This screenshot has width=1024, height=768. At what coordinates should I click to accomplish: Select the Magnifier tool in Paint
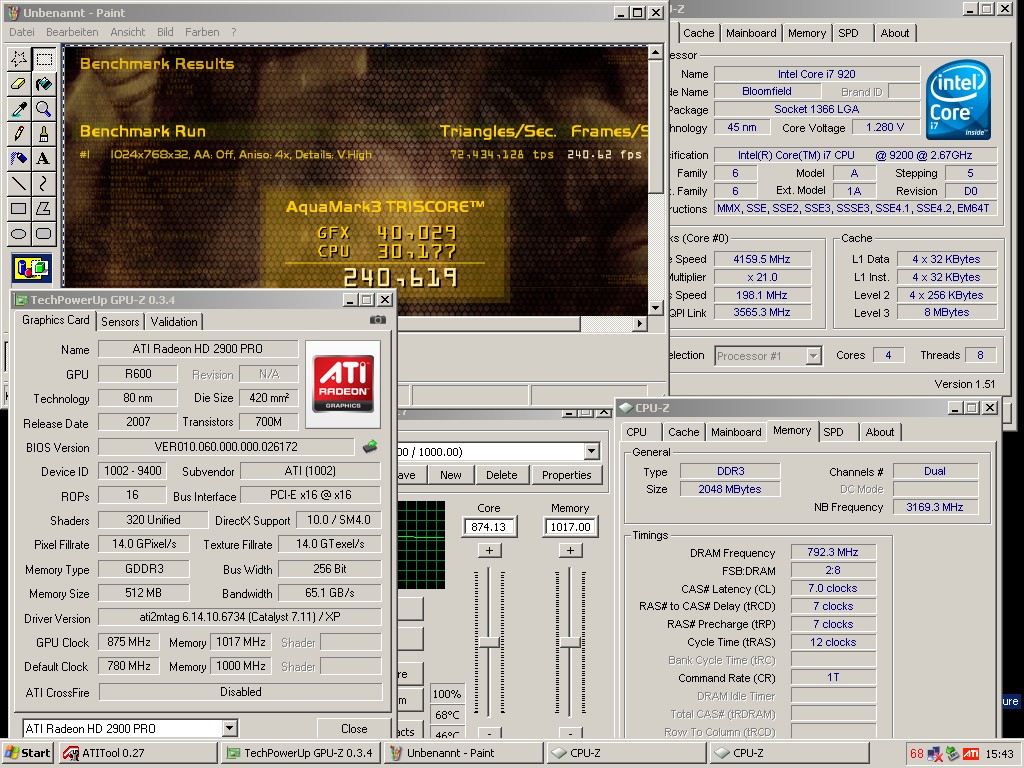click(x=44, y=109)
